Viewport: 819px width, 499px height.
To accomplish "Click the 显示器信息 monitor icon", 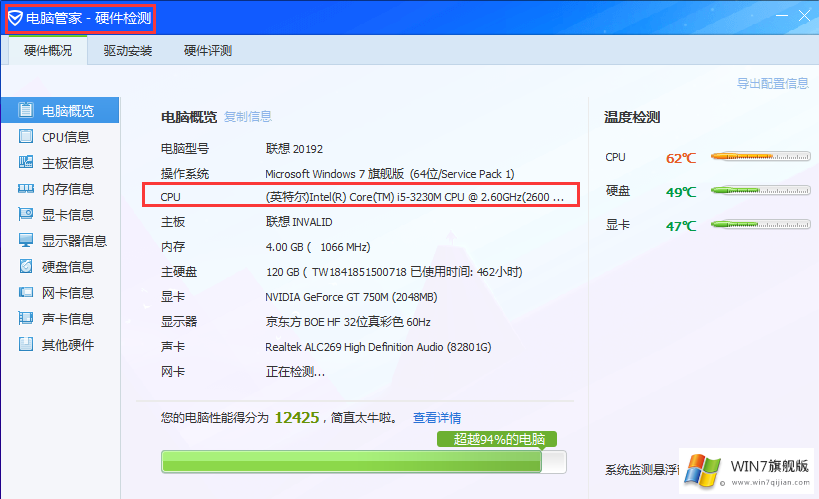I will 26,240.
